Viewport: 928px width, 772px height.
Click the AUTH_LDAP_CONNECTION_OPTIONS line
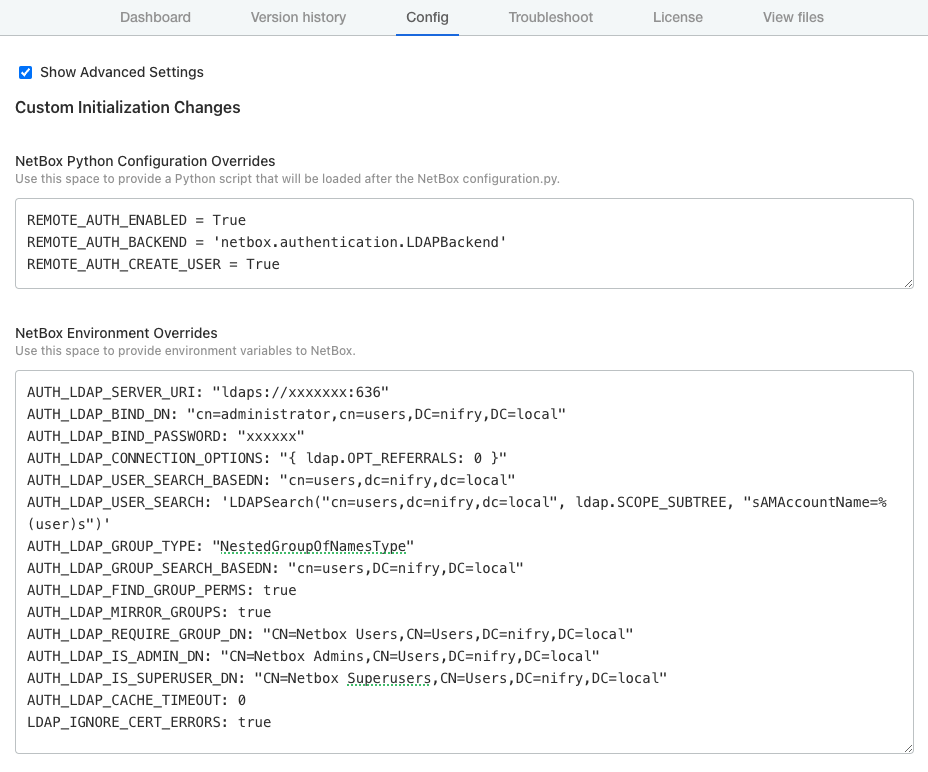coord(267,458)
